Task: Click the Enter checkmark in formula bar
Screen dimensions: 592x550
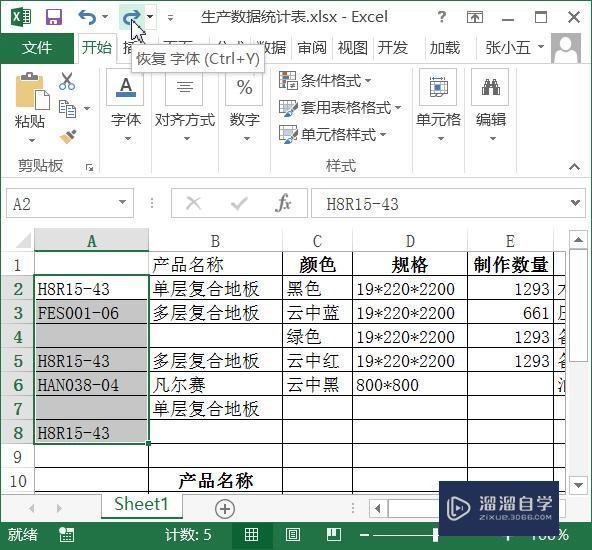Action: coord(239,203)
